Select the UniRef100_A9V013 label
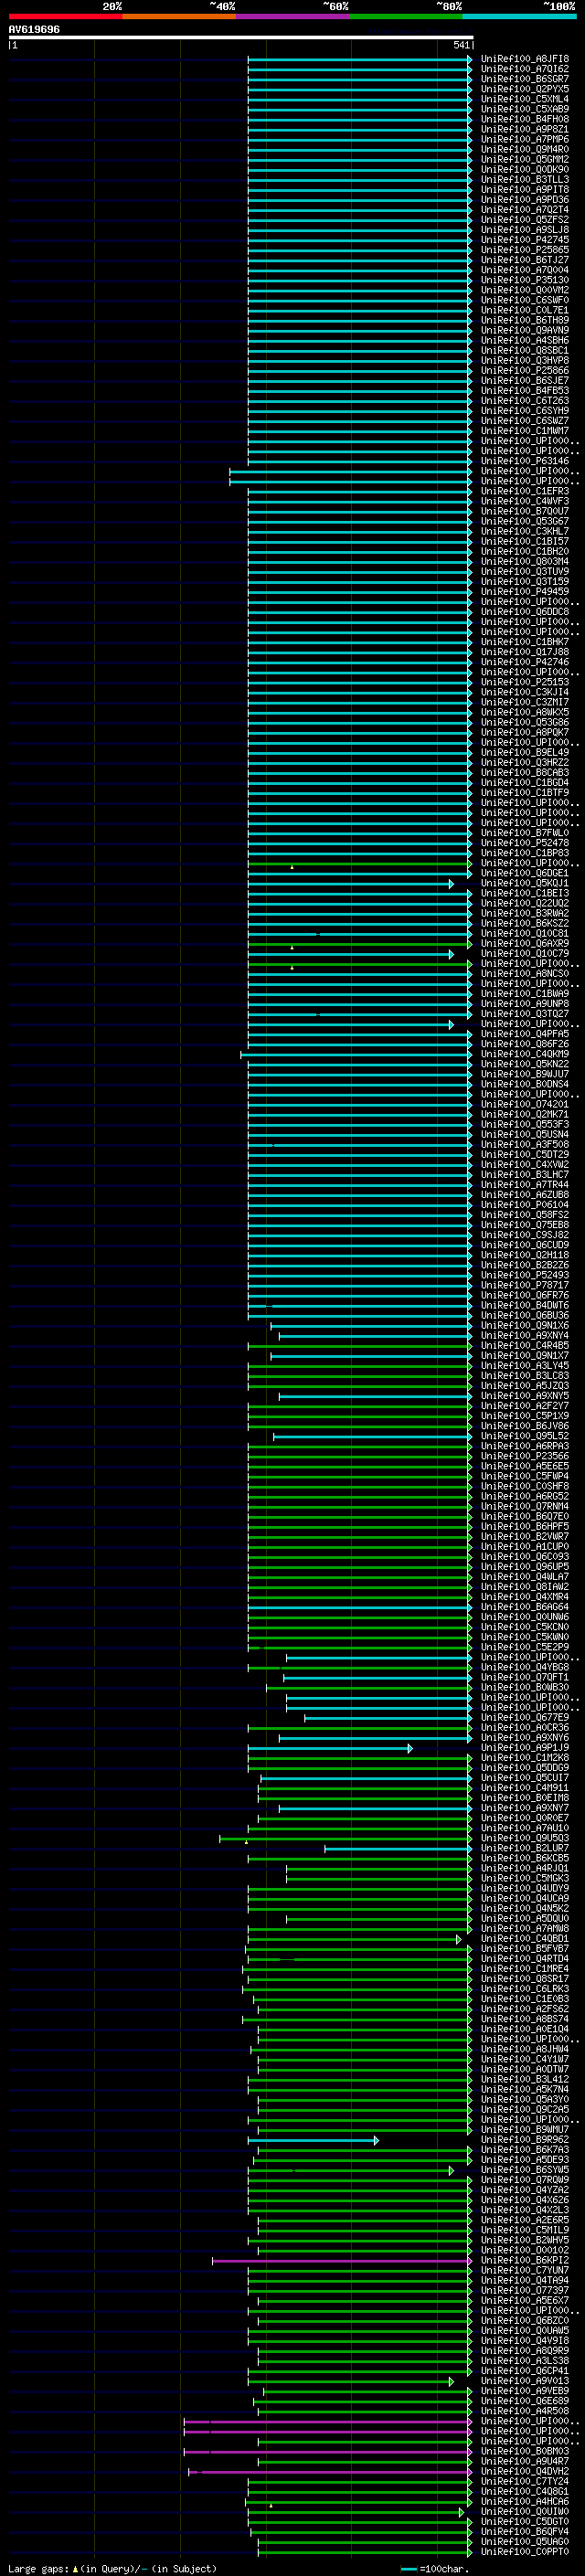Image resolution: width=585 pixels, height=2576 pixels. (525, 2381)
